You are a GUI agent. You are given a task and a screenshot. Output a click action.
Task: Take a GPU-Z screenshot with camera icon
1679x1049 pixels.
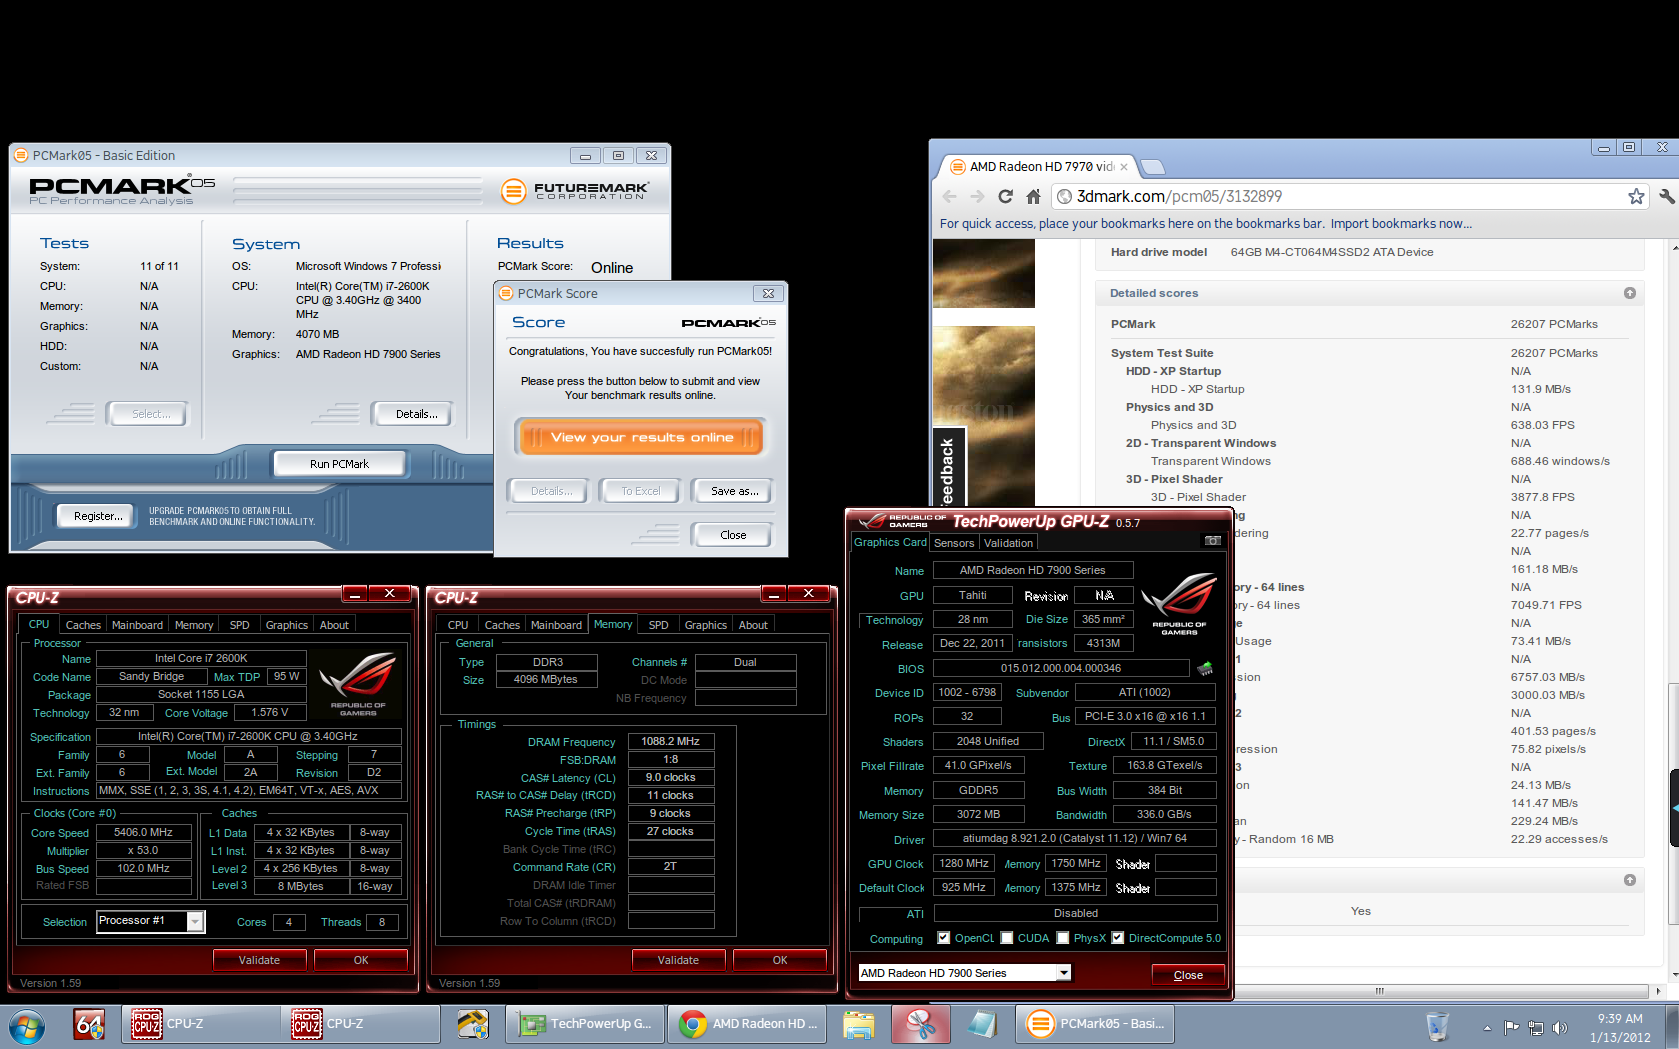pyautogui.click(x=1212, y=541)
